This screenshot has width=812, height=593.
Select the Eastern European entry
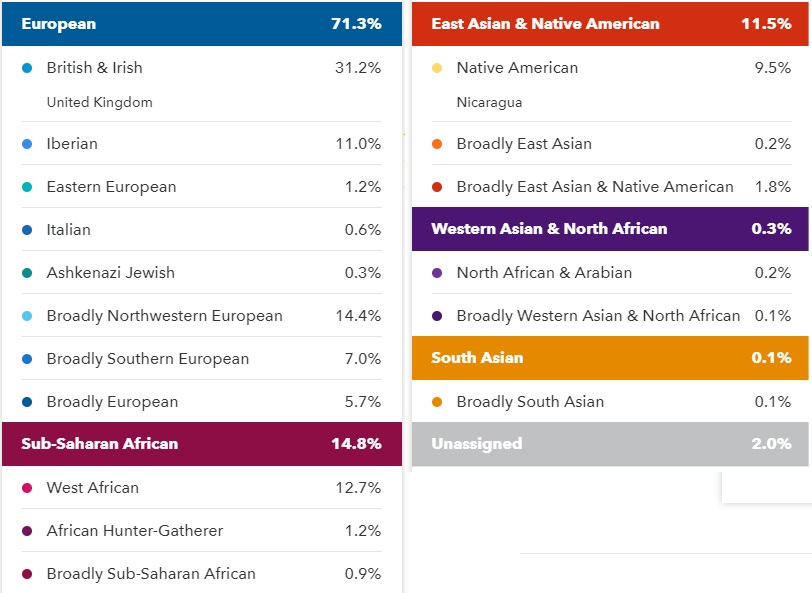tap(202, 186)
